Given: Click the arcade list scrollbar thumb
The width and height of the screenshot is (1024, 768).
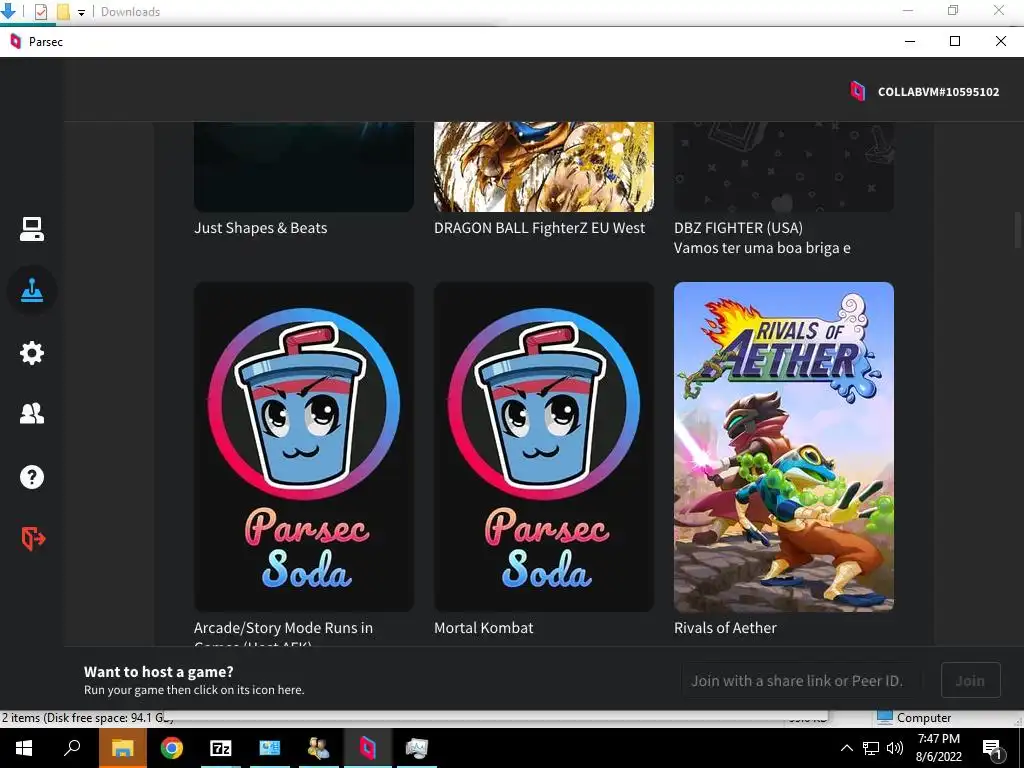Looking at the screenshot, I should coord(1017,230).
